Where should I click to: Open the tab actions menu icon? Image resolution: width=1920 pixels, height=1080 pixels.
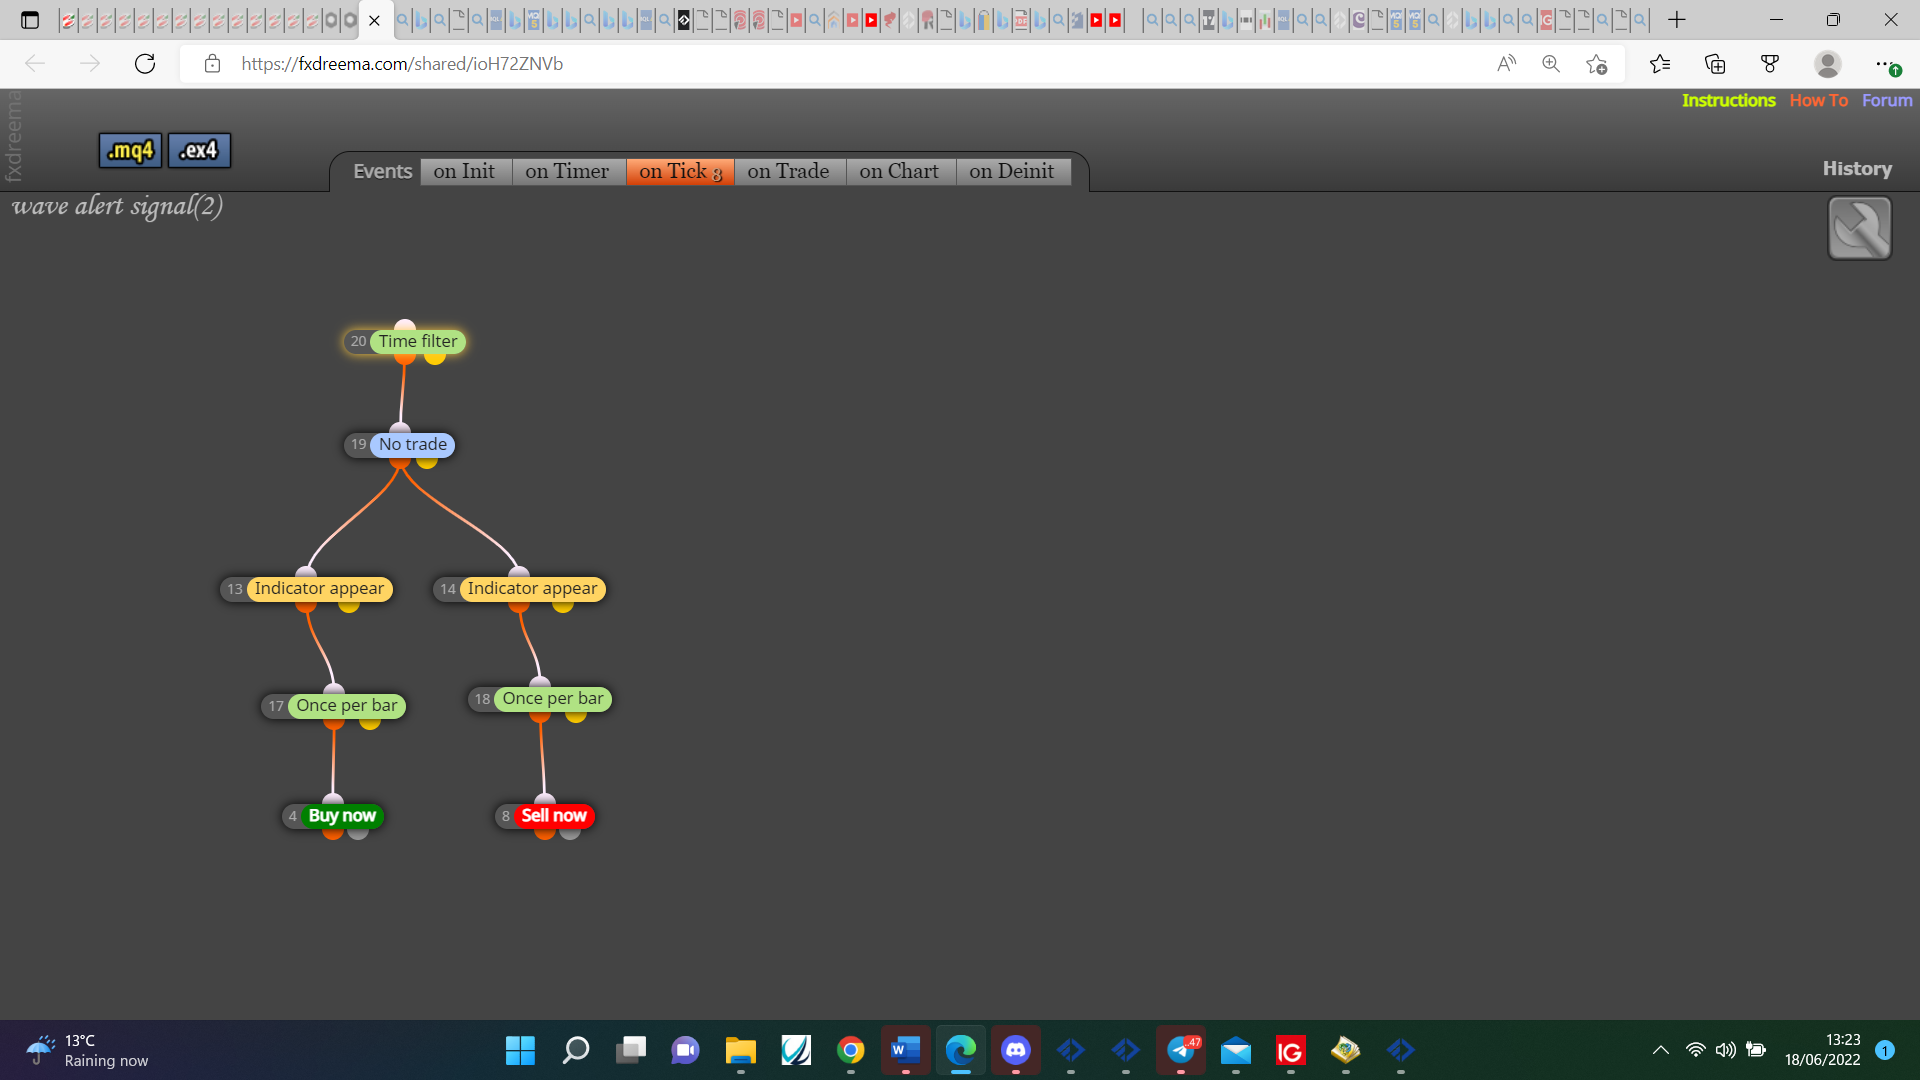(30, 20)
